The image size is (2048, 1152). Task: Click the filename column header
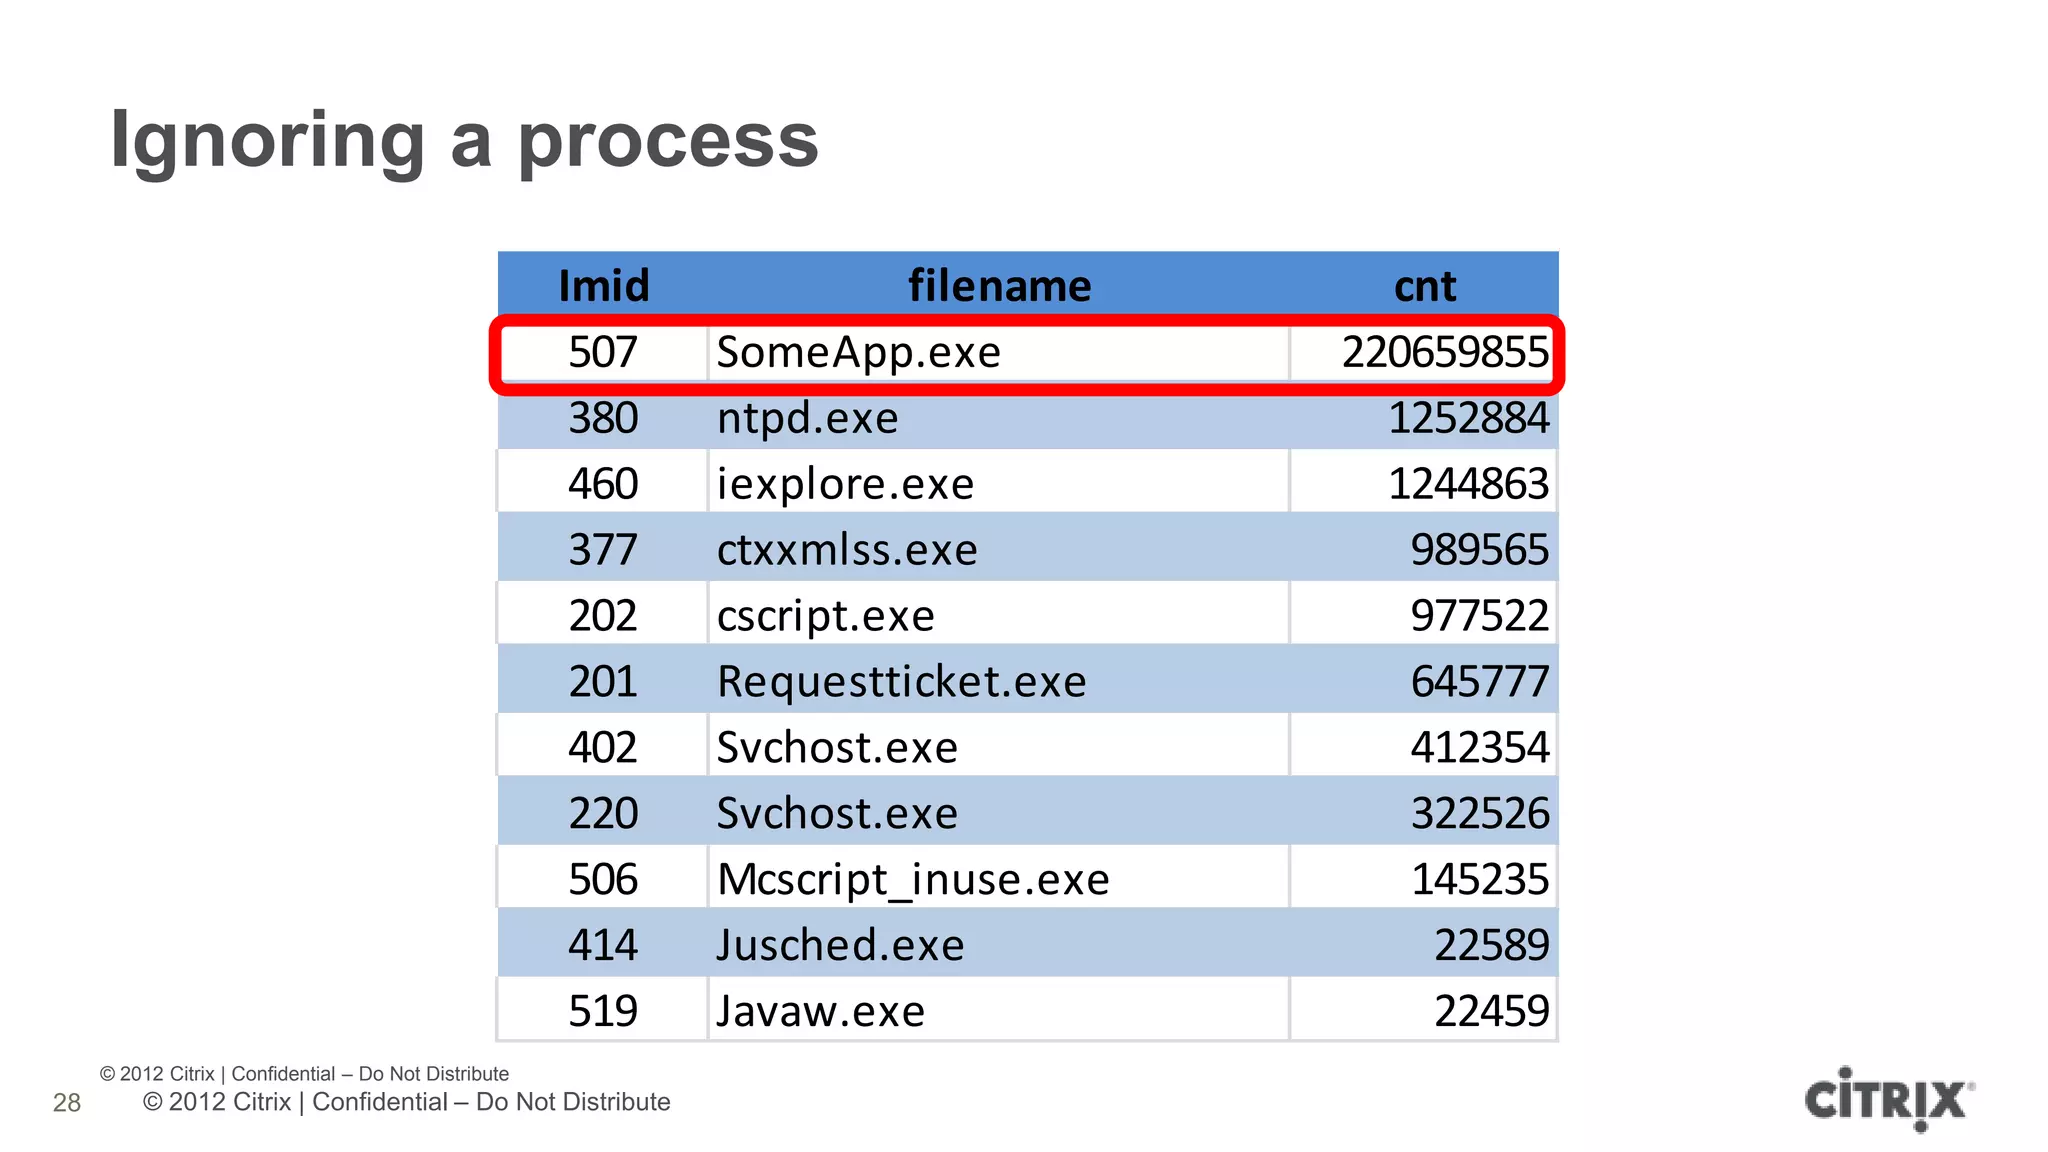pyautogui.click(x=999, y=286)
